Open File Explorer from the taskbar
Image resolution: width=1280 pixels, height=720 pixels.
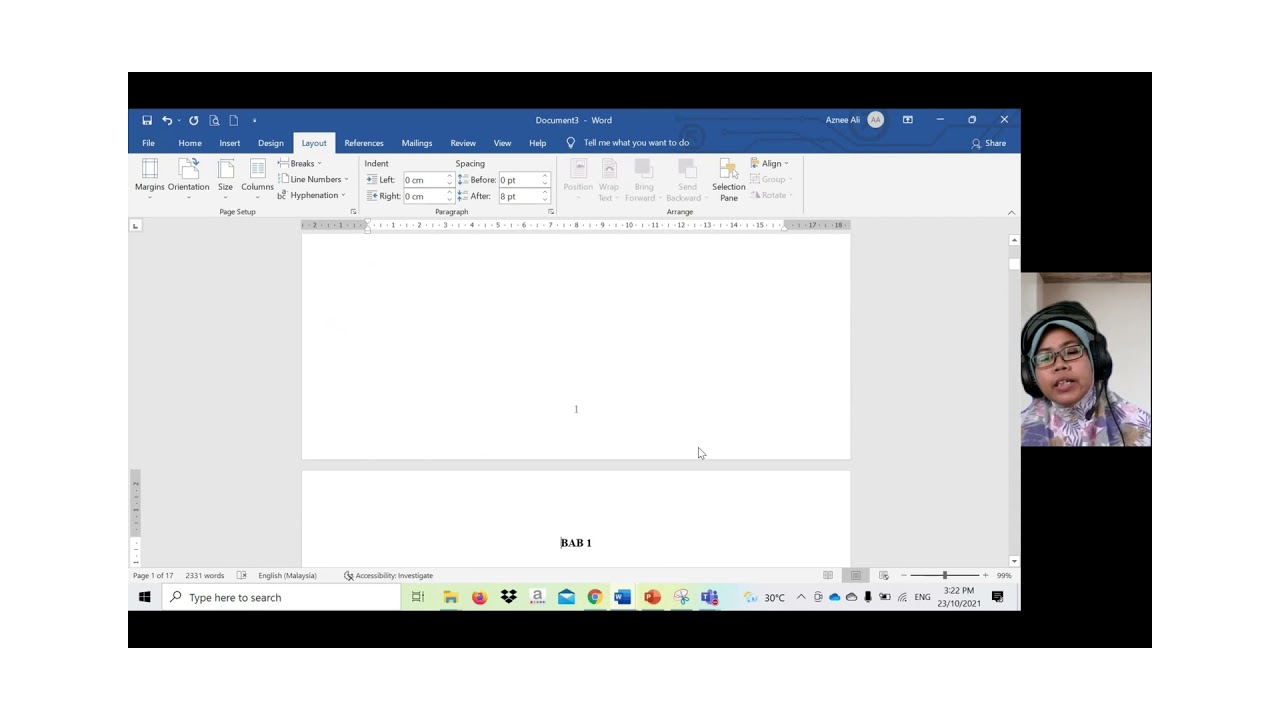(x=451, y=597)
